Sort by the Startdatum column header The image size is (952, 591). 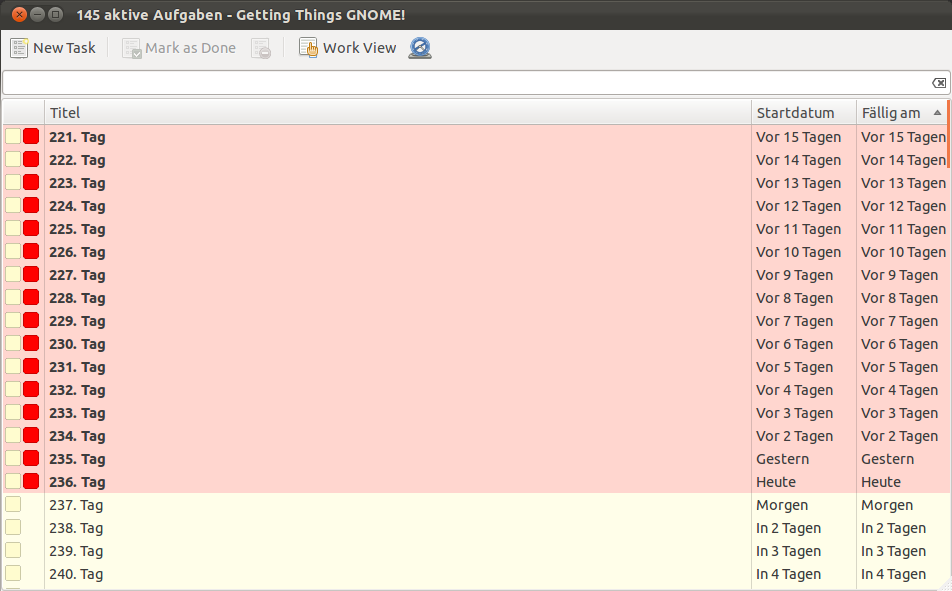(x=804, y=112)
